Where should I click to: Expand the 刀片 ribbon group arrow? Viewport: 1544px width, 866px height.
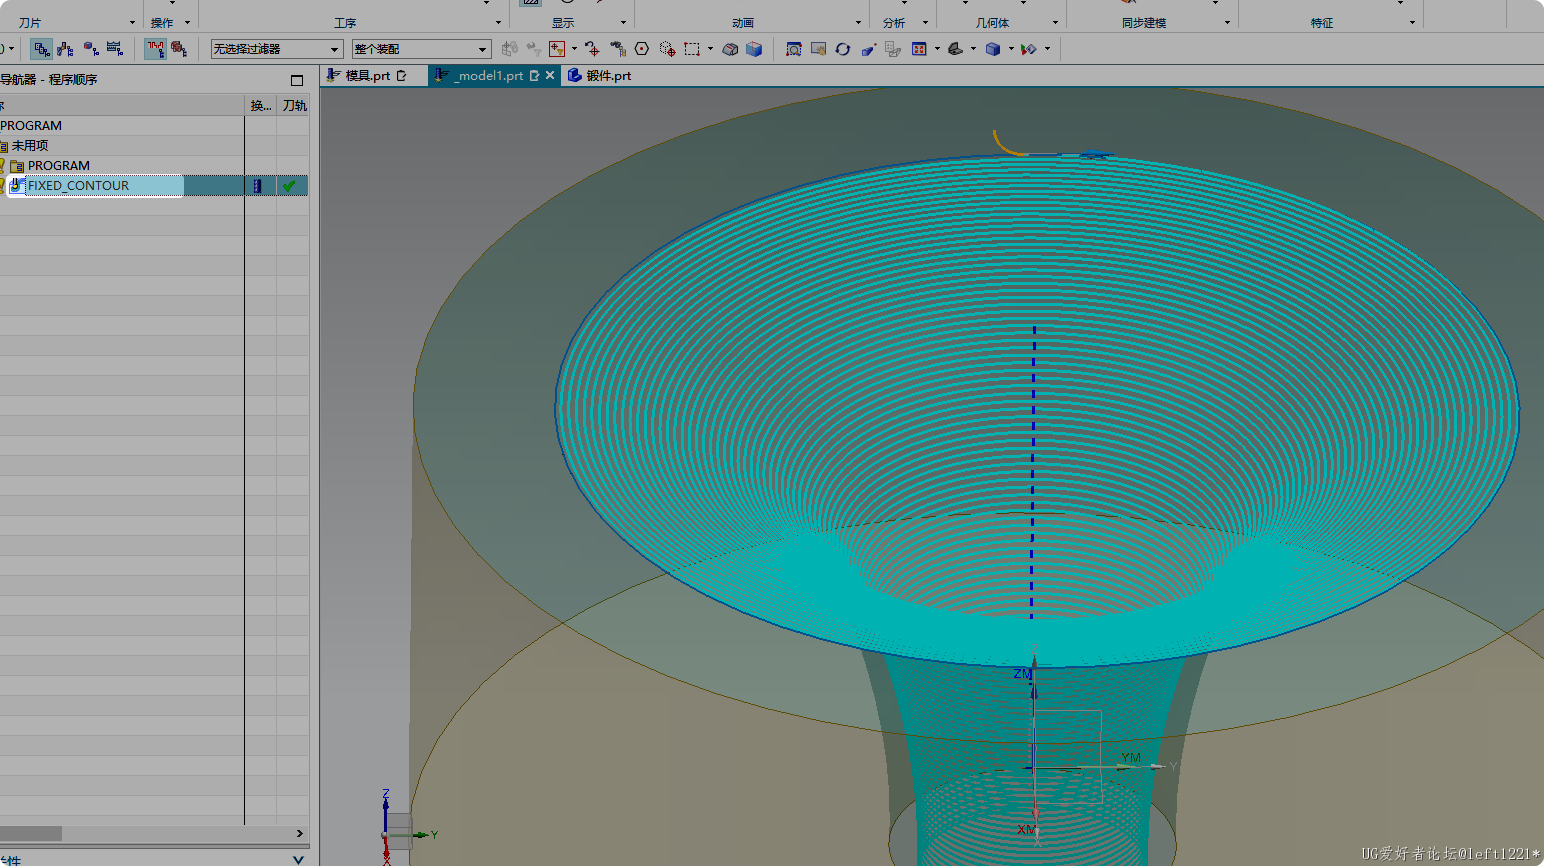[132, 23]
